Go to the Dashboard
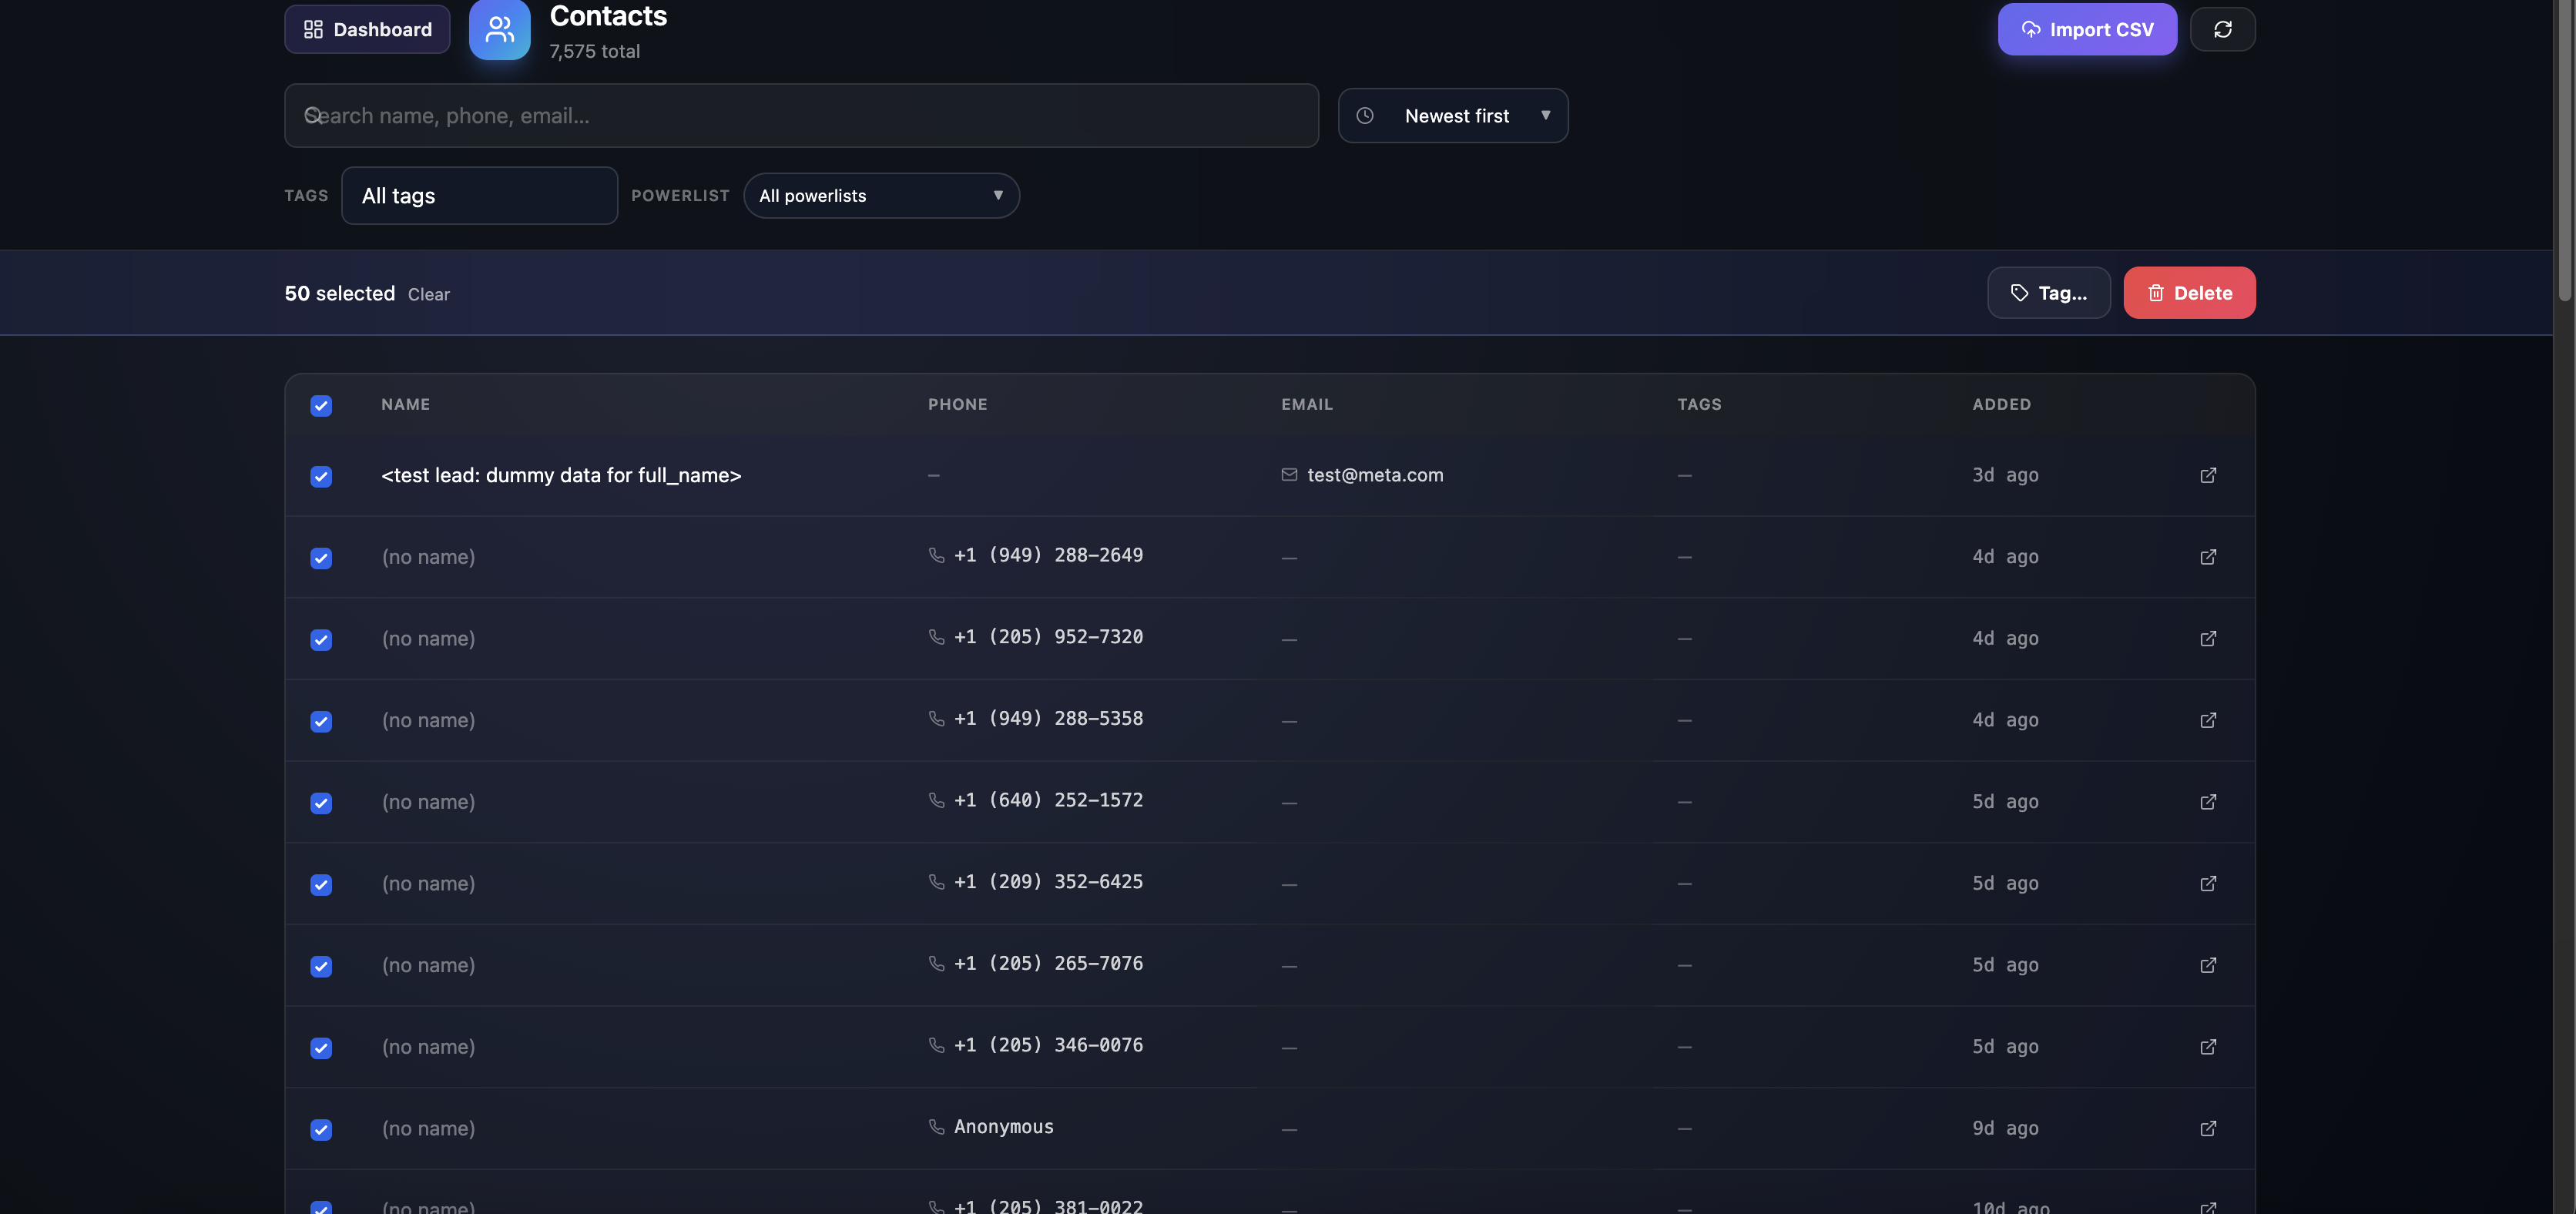The image size is (2576, 1214). pos(367,29)
